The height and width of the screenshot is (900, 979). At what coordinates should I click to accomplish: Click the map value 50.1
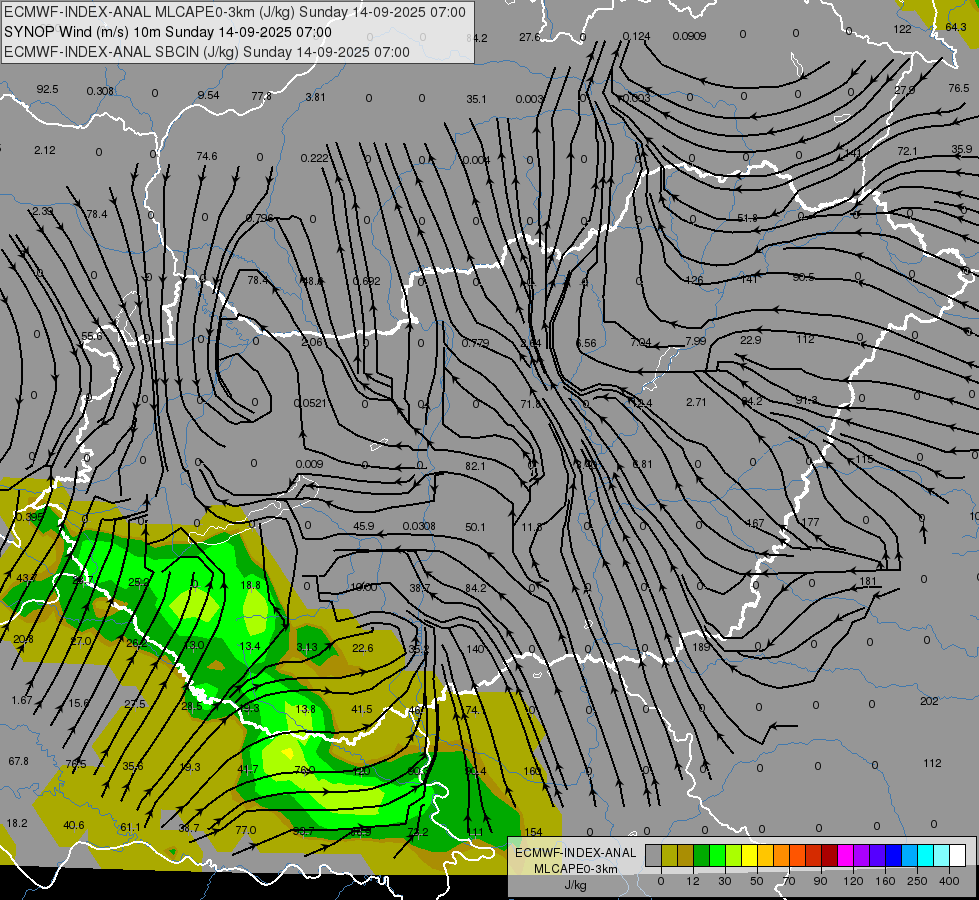(475, 527)
